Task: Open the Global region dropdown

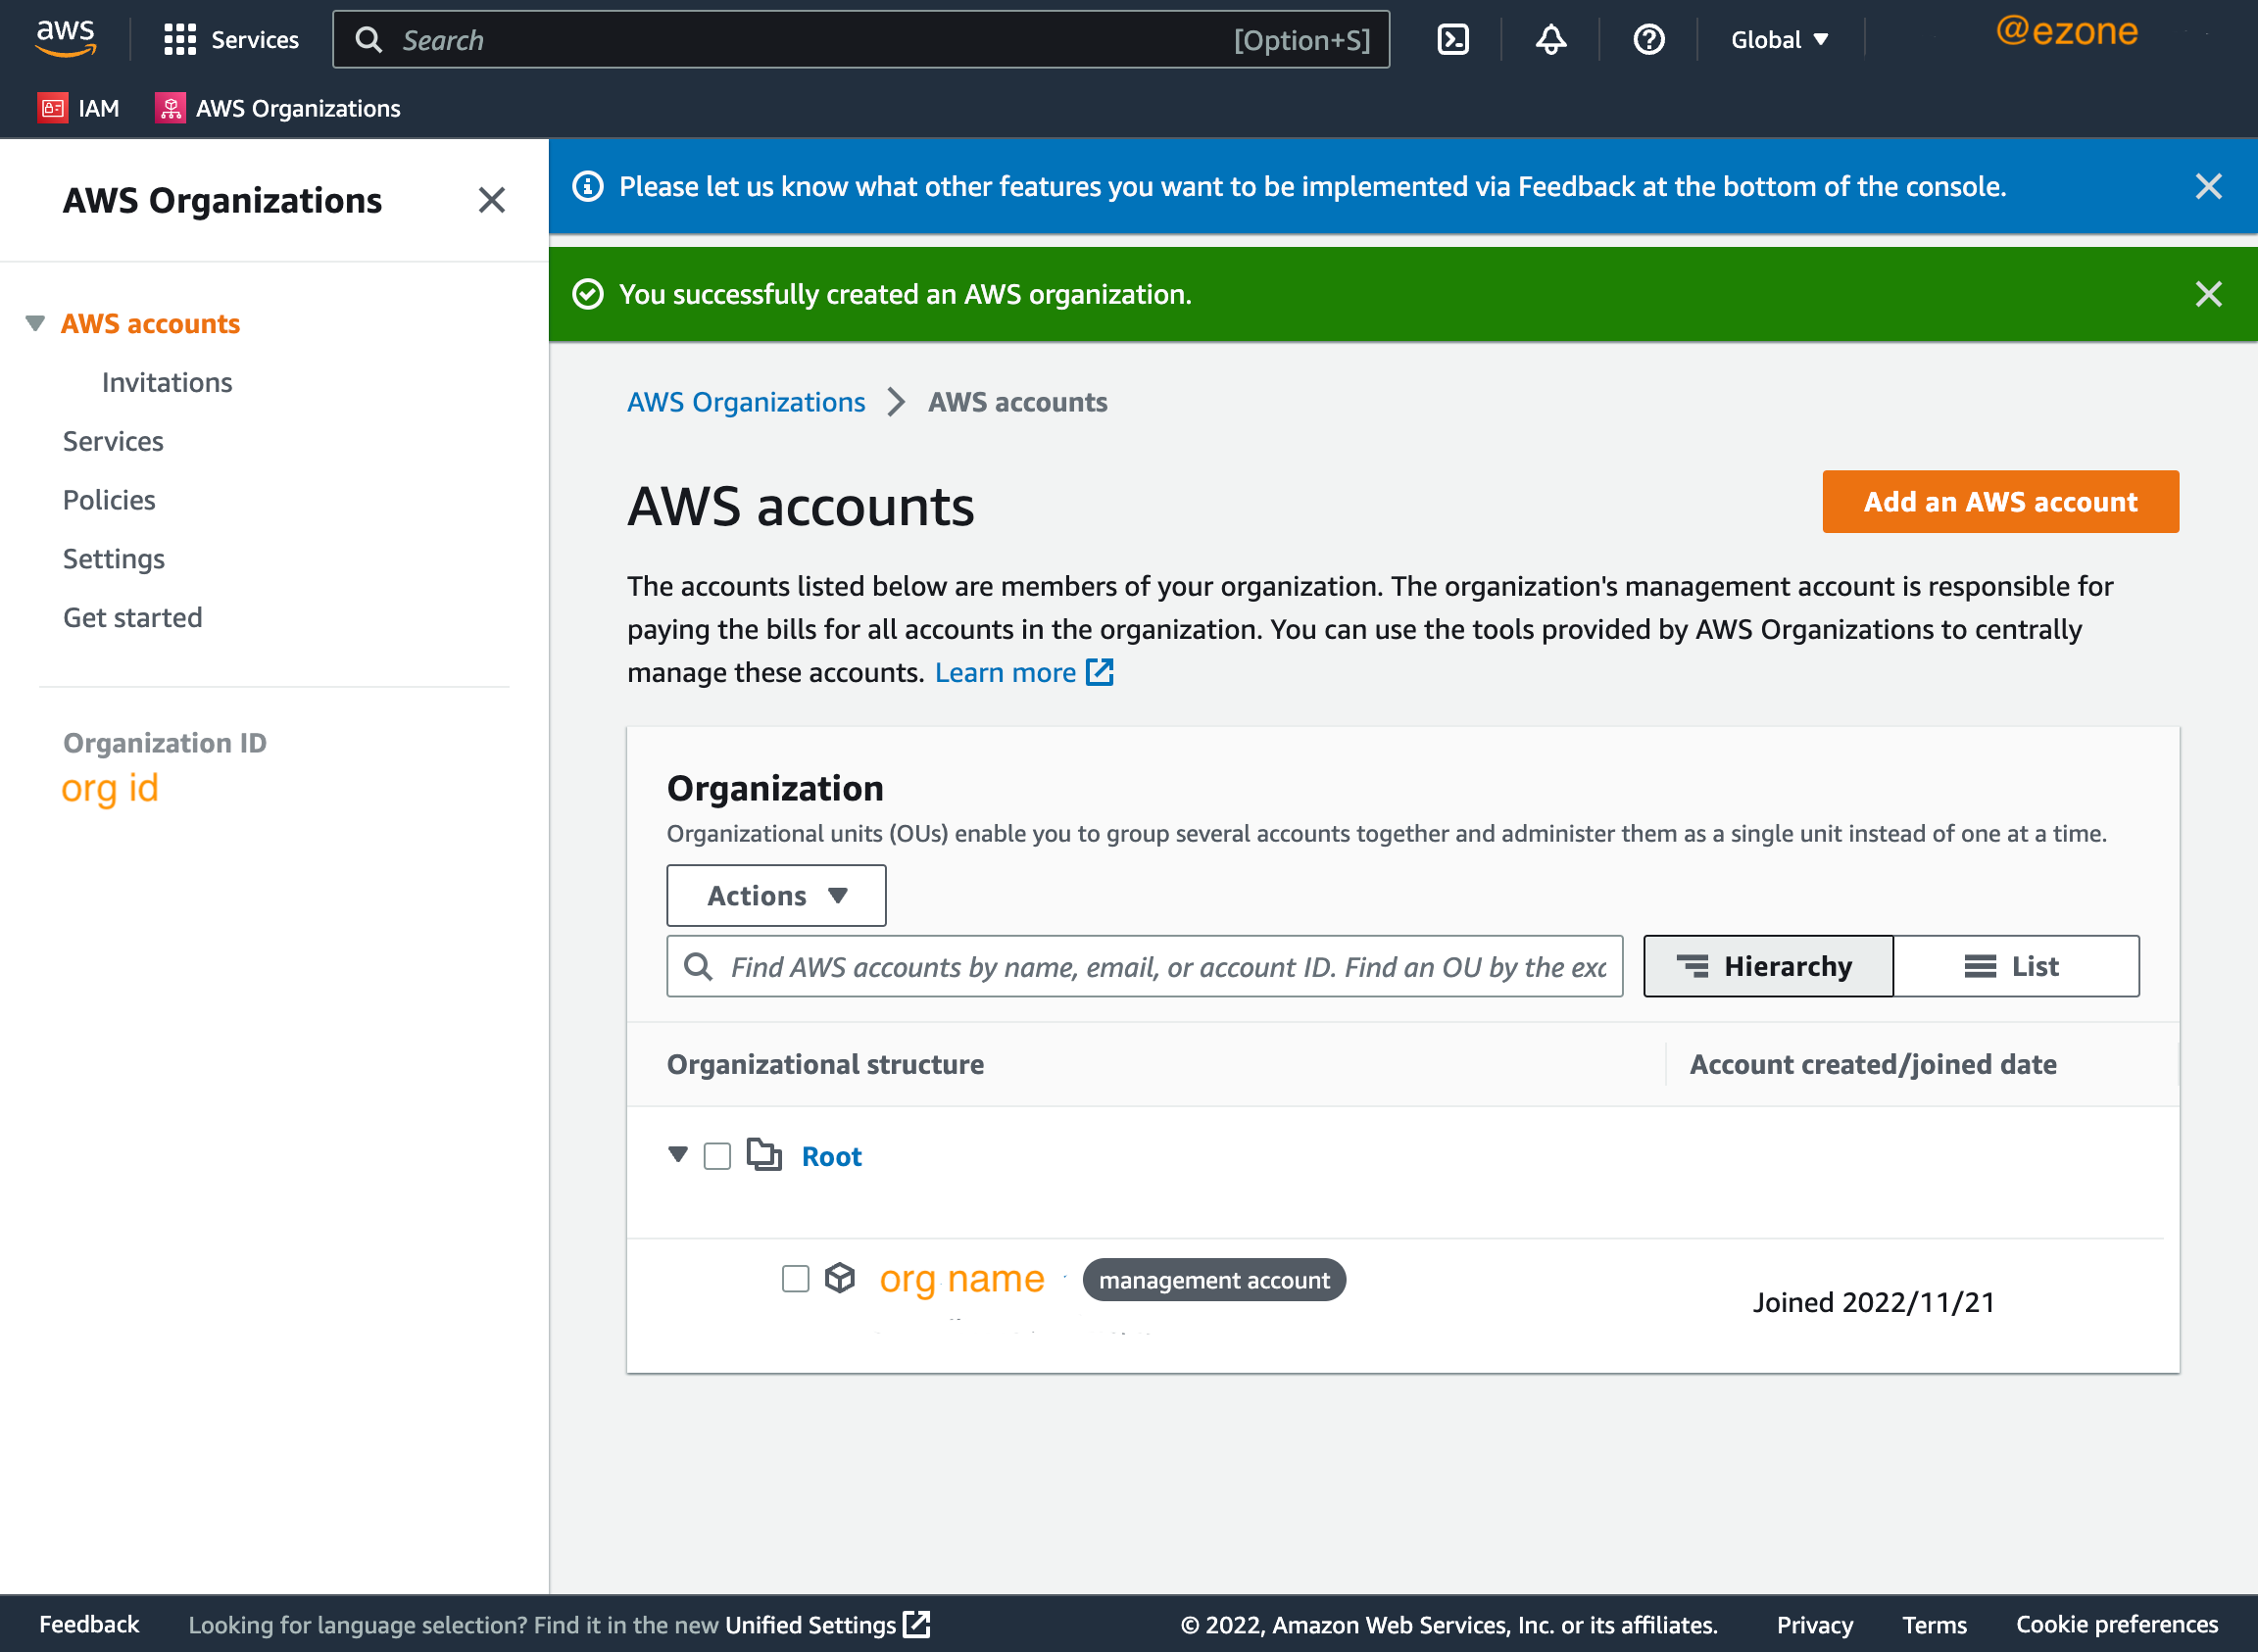Action: [1779, 40]
